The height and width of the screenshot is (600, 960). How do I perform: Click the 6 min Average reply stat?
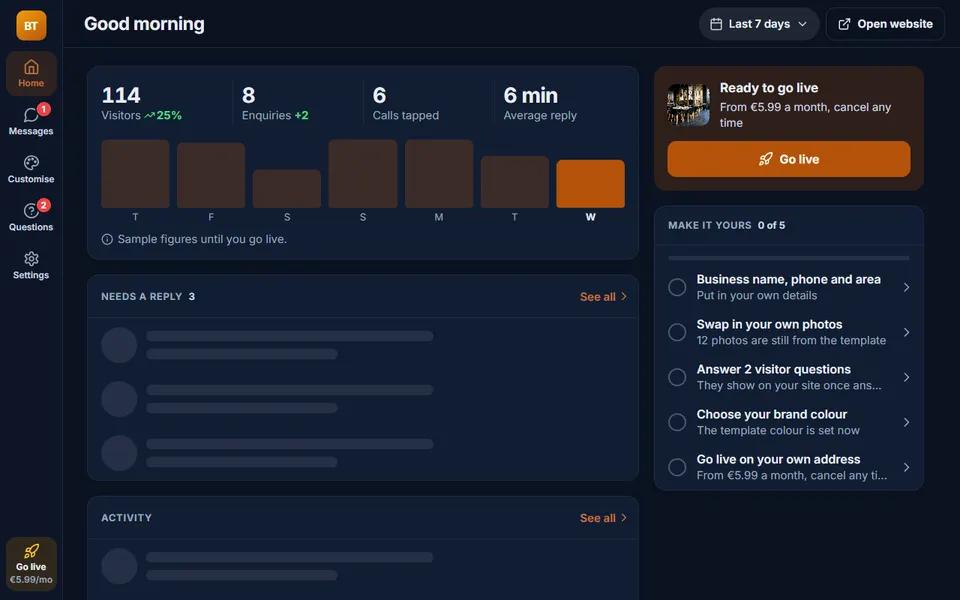(x=540, y=103)
